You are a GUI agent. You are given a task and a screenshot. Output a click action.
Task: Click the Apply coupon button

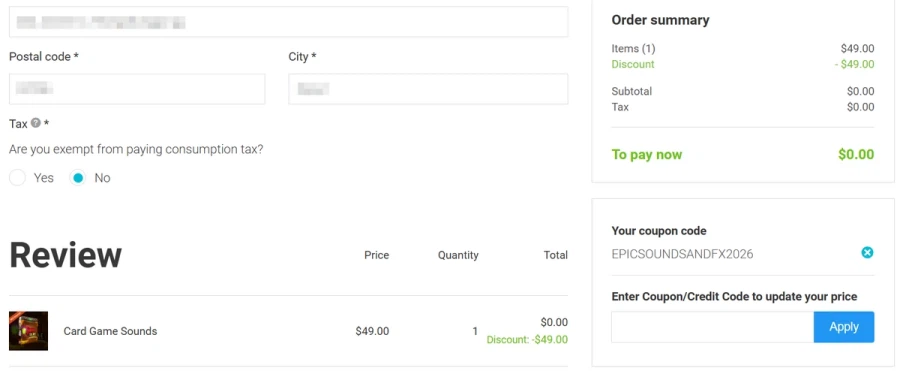[x=844, y=327]
